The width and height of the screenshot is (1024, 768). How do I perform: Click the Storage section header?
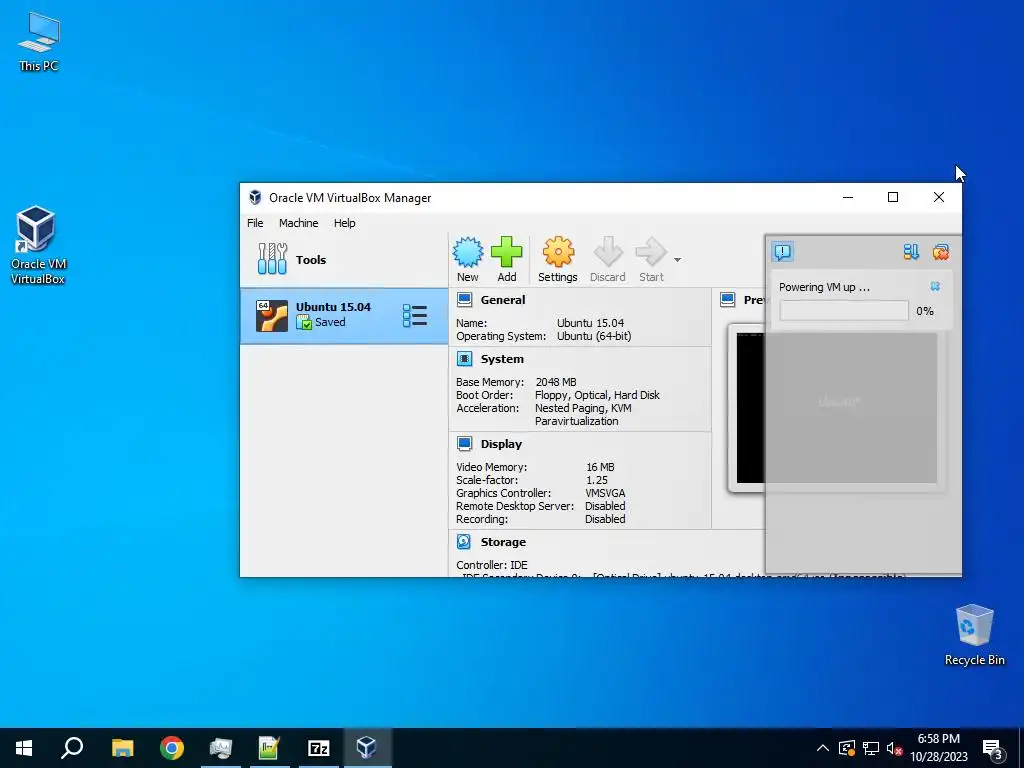(503, 541)
